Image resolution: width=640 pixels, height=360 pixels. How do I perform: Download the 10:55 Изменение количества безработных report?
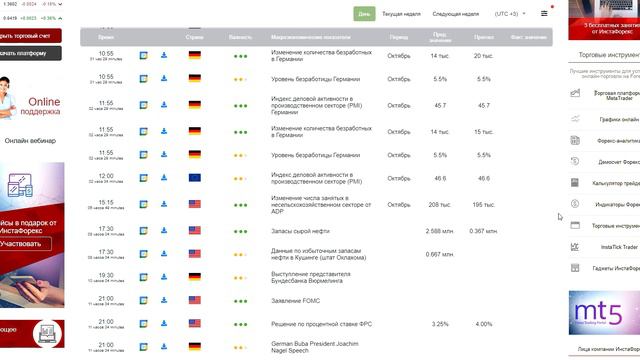click(164, 55)
